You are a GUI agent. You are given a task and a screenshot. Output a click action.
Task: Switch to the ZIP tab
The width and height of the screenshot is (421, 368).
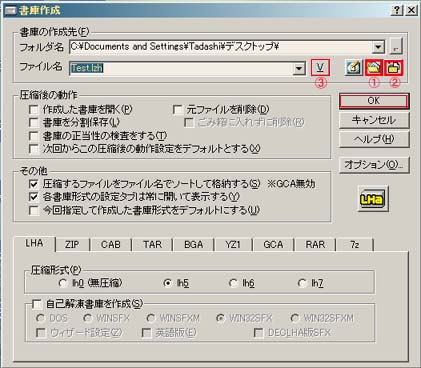pyautogui.click(x=72, y=244)
